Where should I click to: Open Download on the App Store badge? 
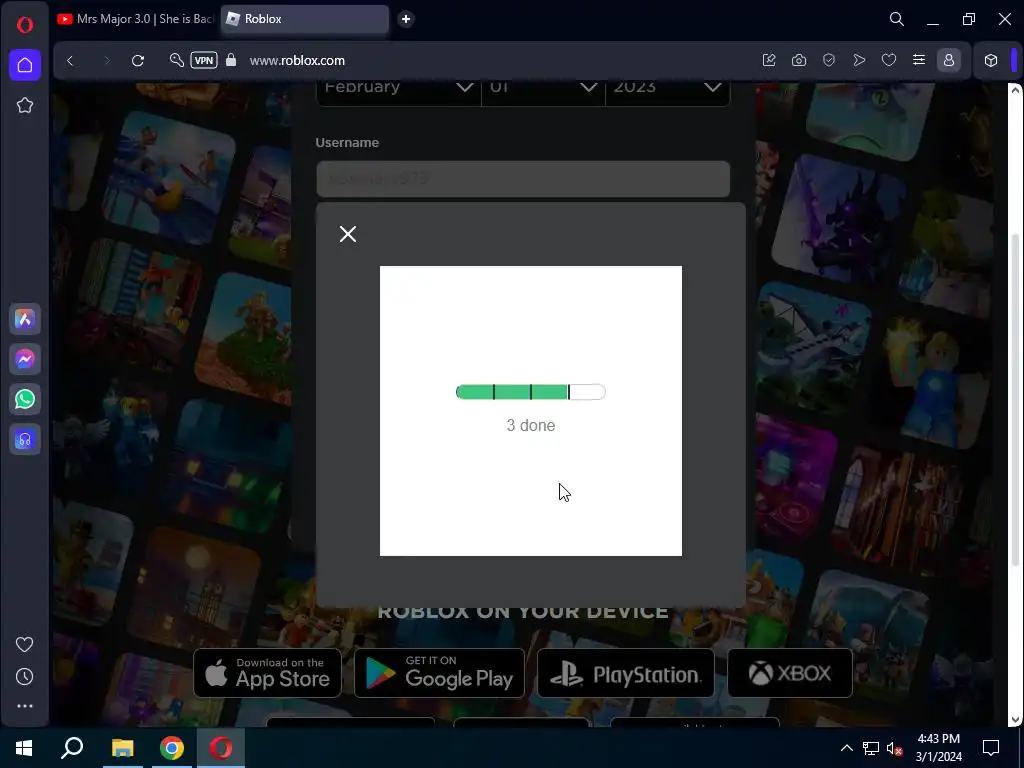point(267,673)
